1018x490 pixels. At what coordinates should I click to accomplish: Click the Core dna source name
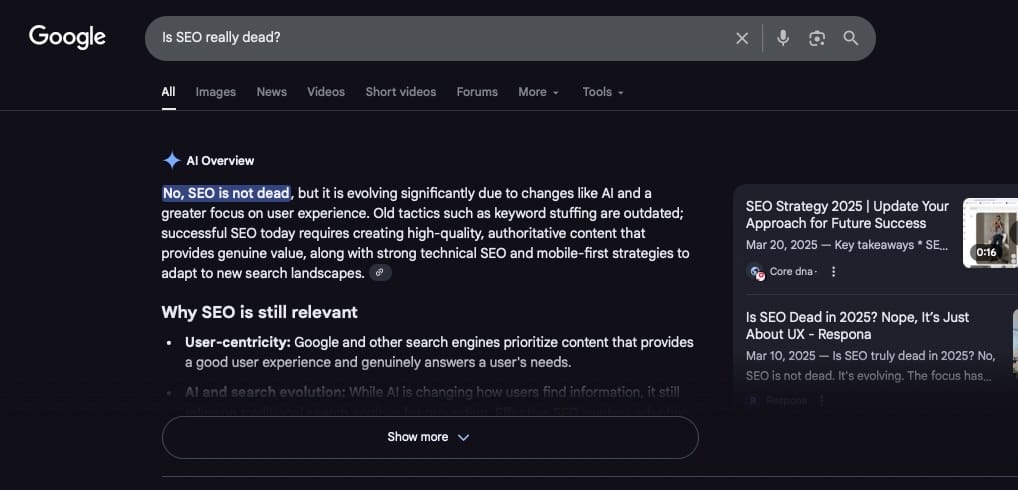coord(791,272)
